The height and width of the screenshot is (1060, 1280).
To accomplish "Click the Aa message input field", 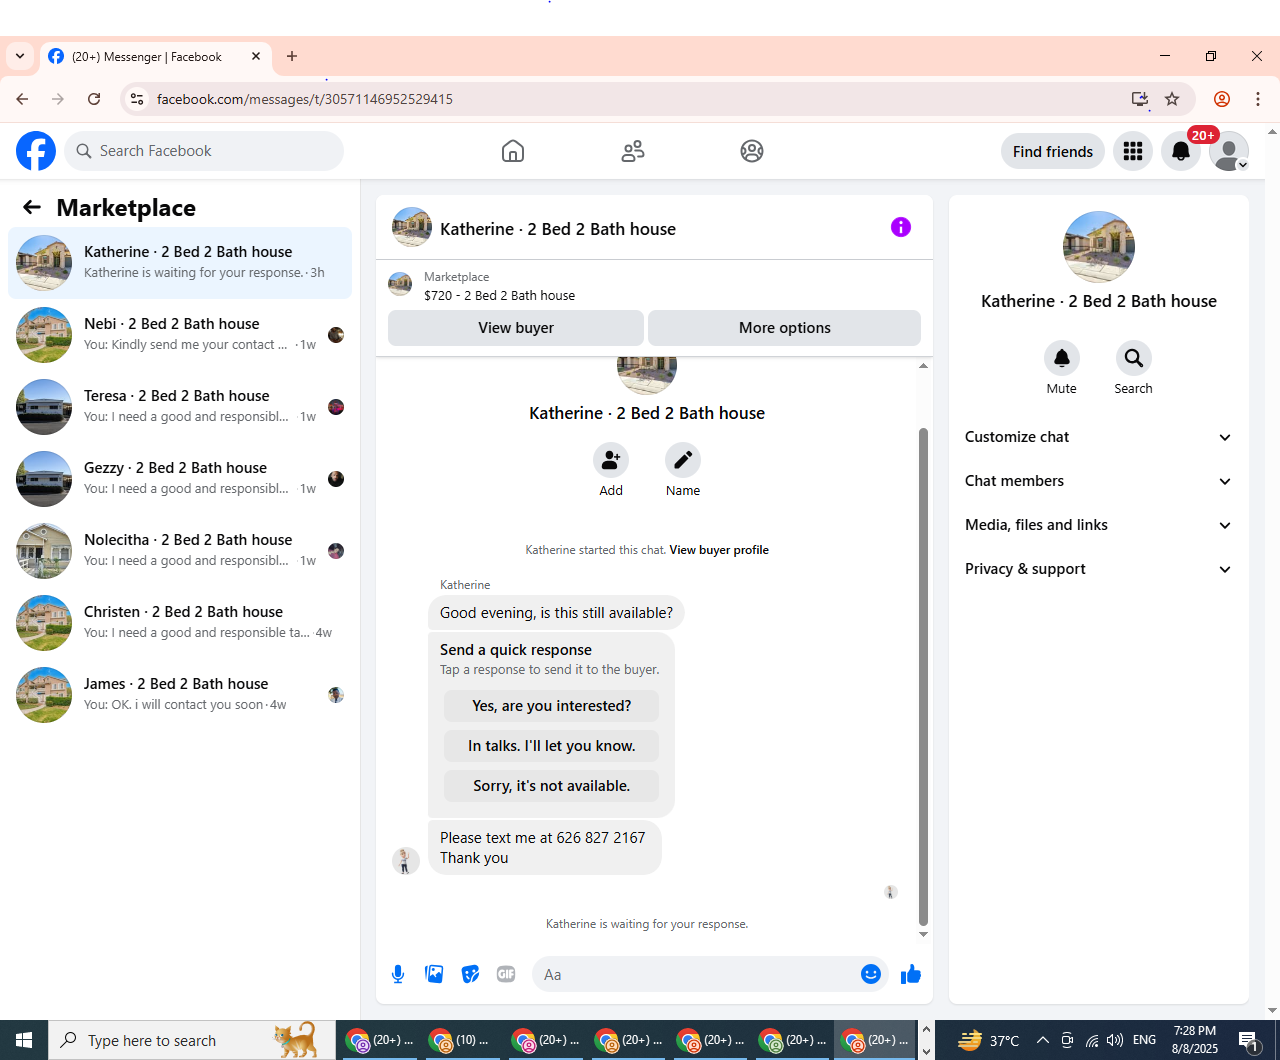I will [x=695, y=974].
